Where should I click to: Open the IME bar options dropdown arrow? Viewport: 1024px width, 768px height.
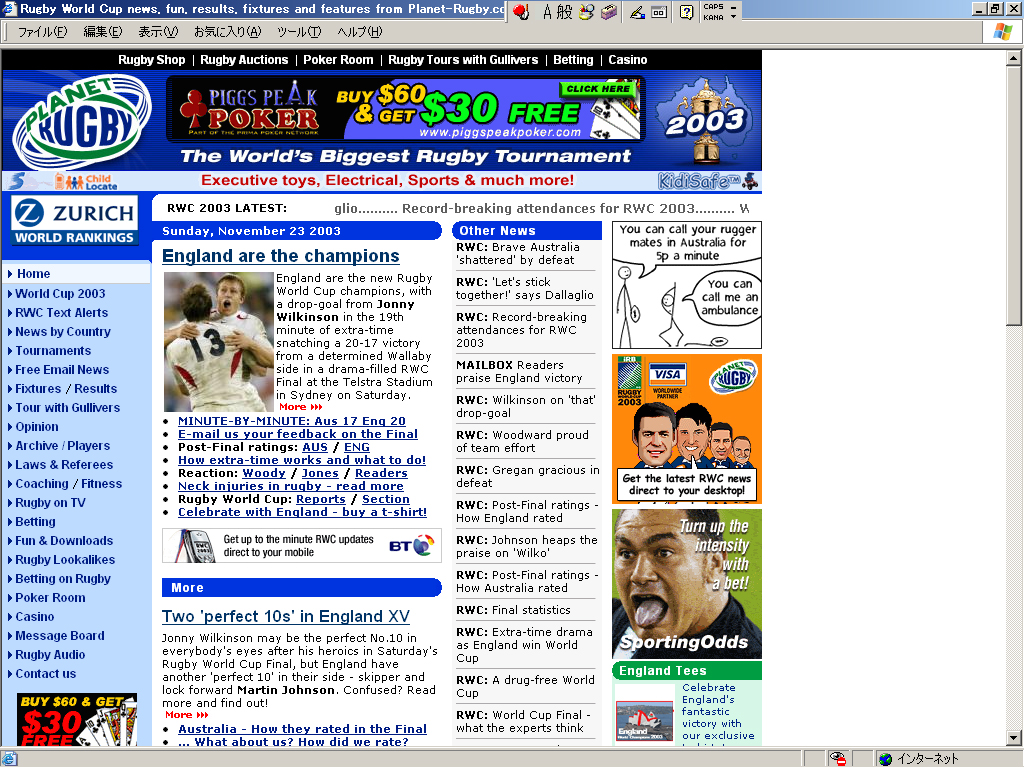pos(733,16)
